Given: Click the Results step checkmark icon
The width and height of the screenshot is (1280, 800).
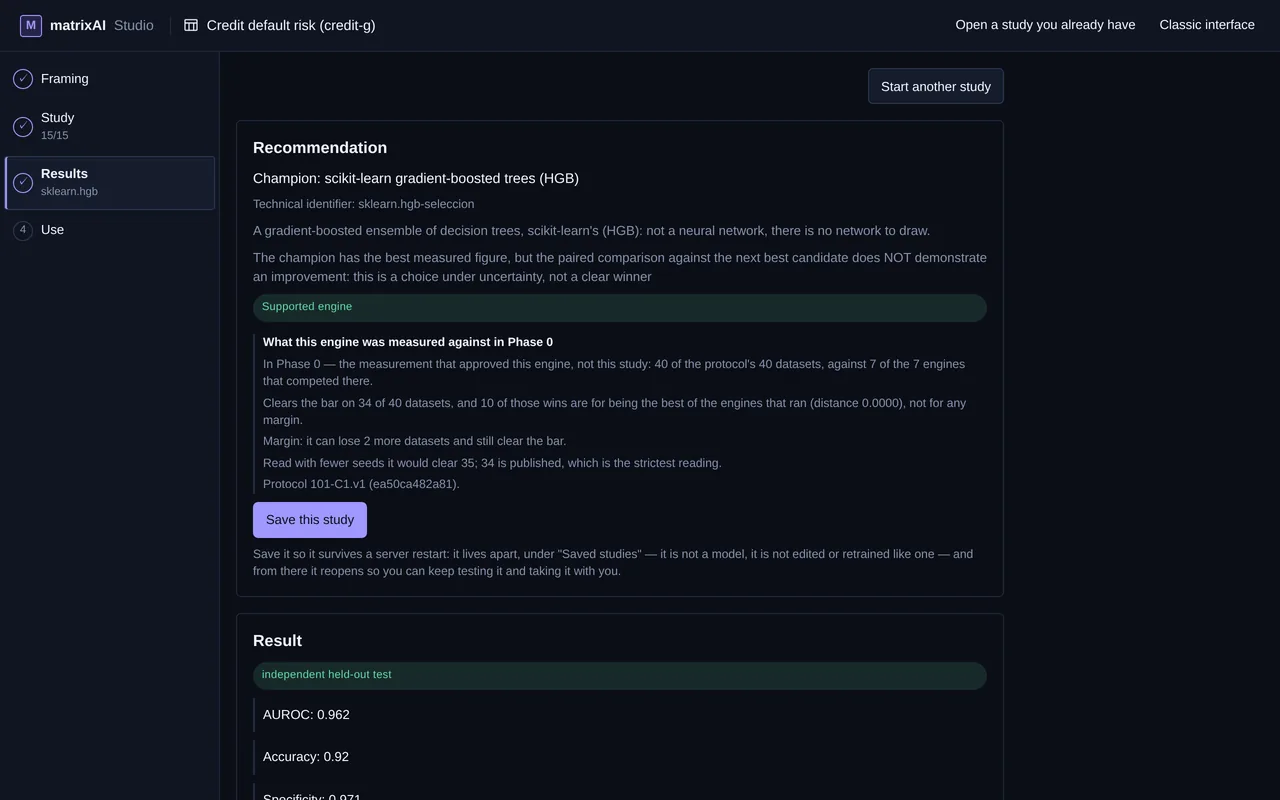Looking at the screenshot, I should pos(23,183).
